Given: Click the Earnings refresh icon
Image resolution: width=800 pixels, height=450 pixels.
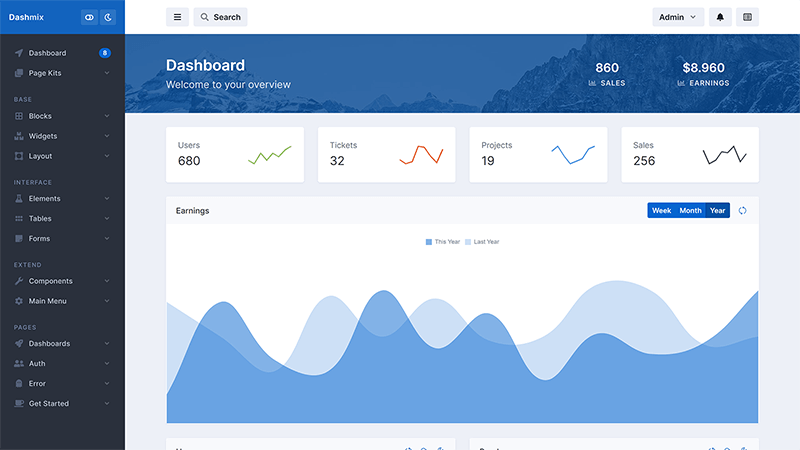Looking at the screenshot, I should coord(742,211).
